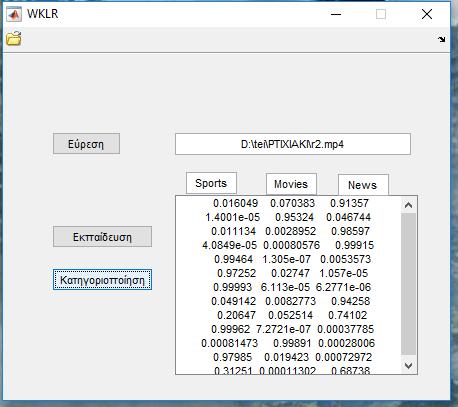Select the value 0.00037785 in results
458x407 pixels.
pos(345,329)
